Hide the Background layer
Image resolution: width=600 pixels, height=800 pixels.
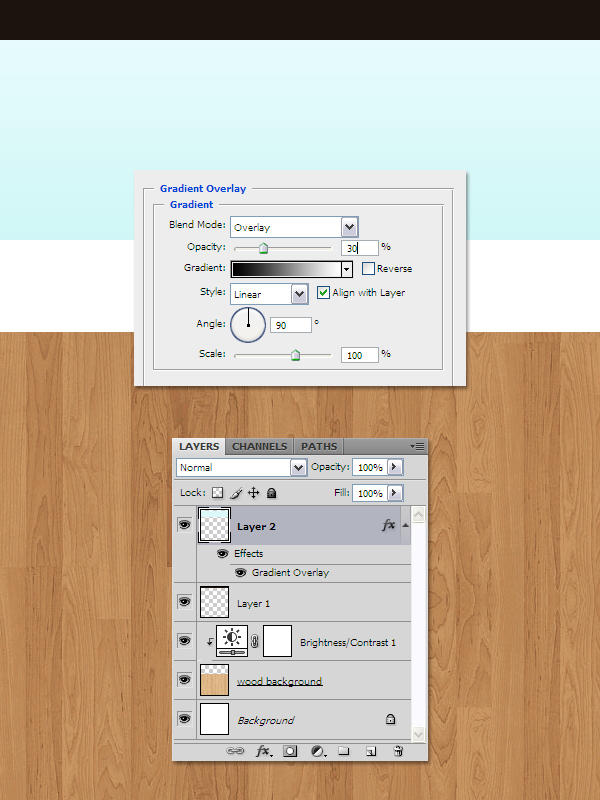[x=185, y=718]
